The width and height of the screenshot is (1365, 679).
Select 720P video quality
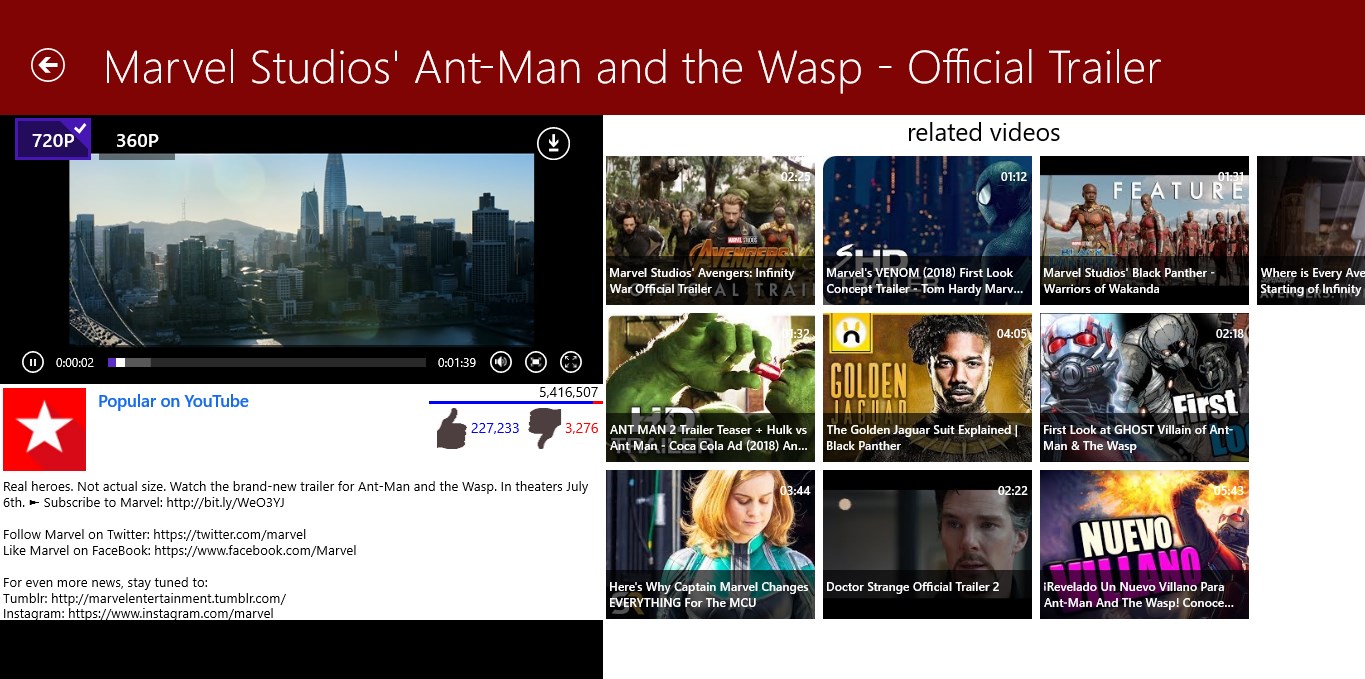tap(53, 140)
